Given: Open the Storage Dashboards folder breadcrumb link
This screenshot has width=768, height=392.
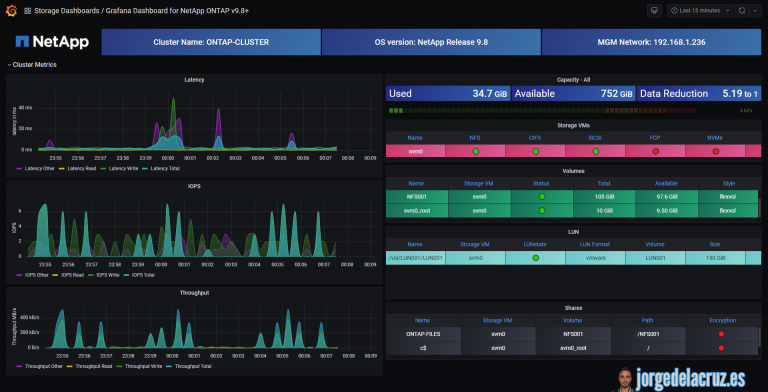Looking at the screenshot, I should point(65,11).
